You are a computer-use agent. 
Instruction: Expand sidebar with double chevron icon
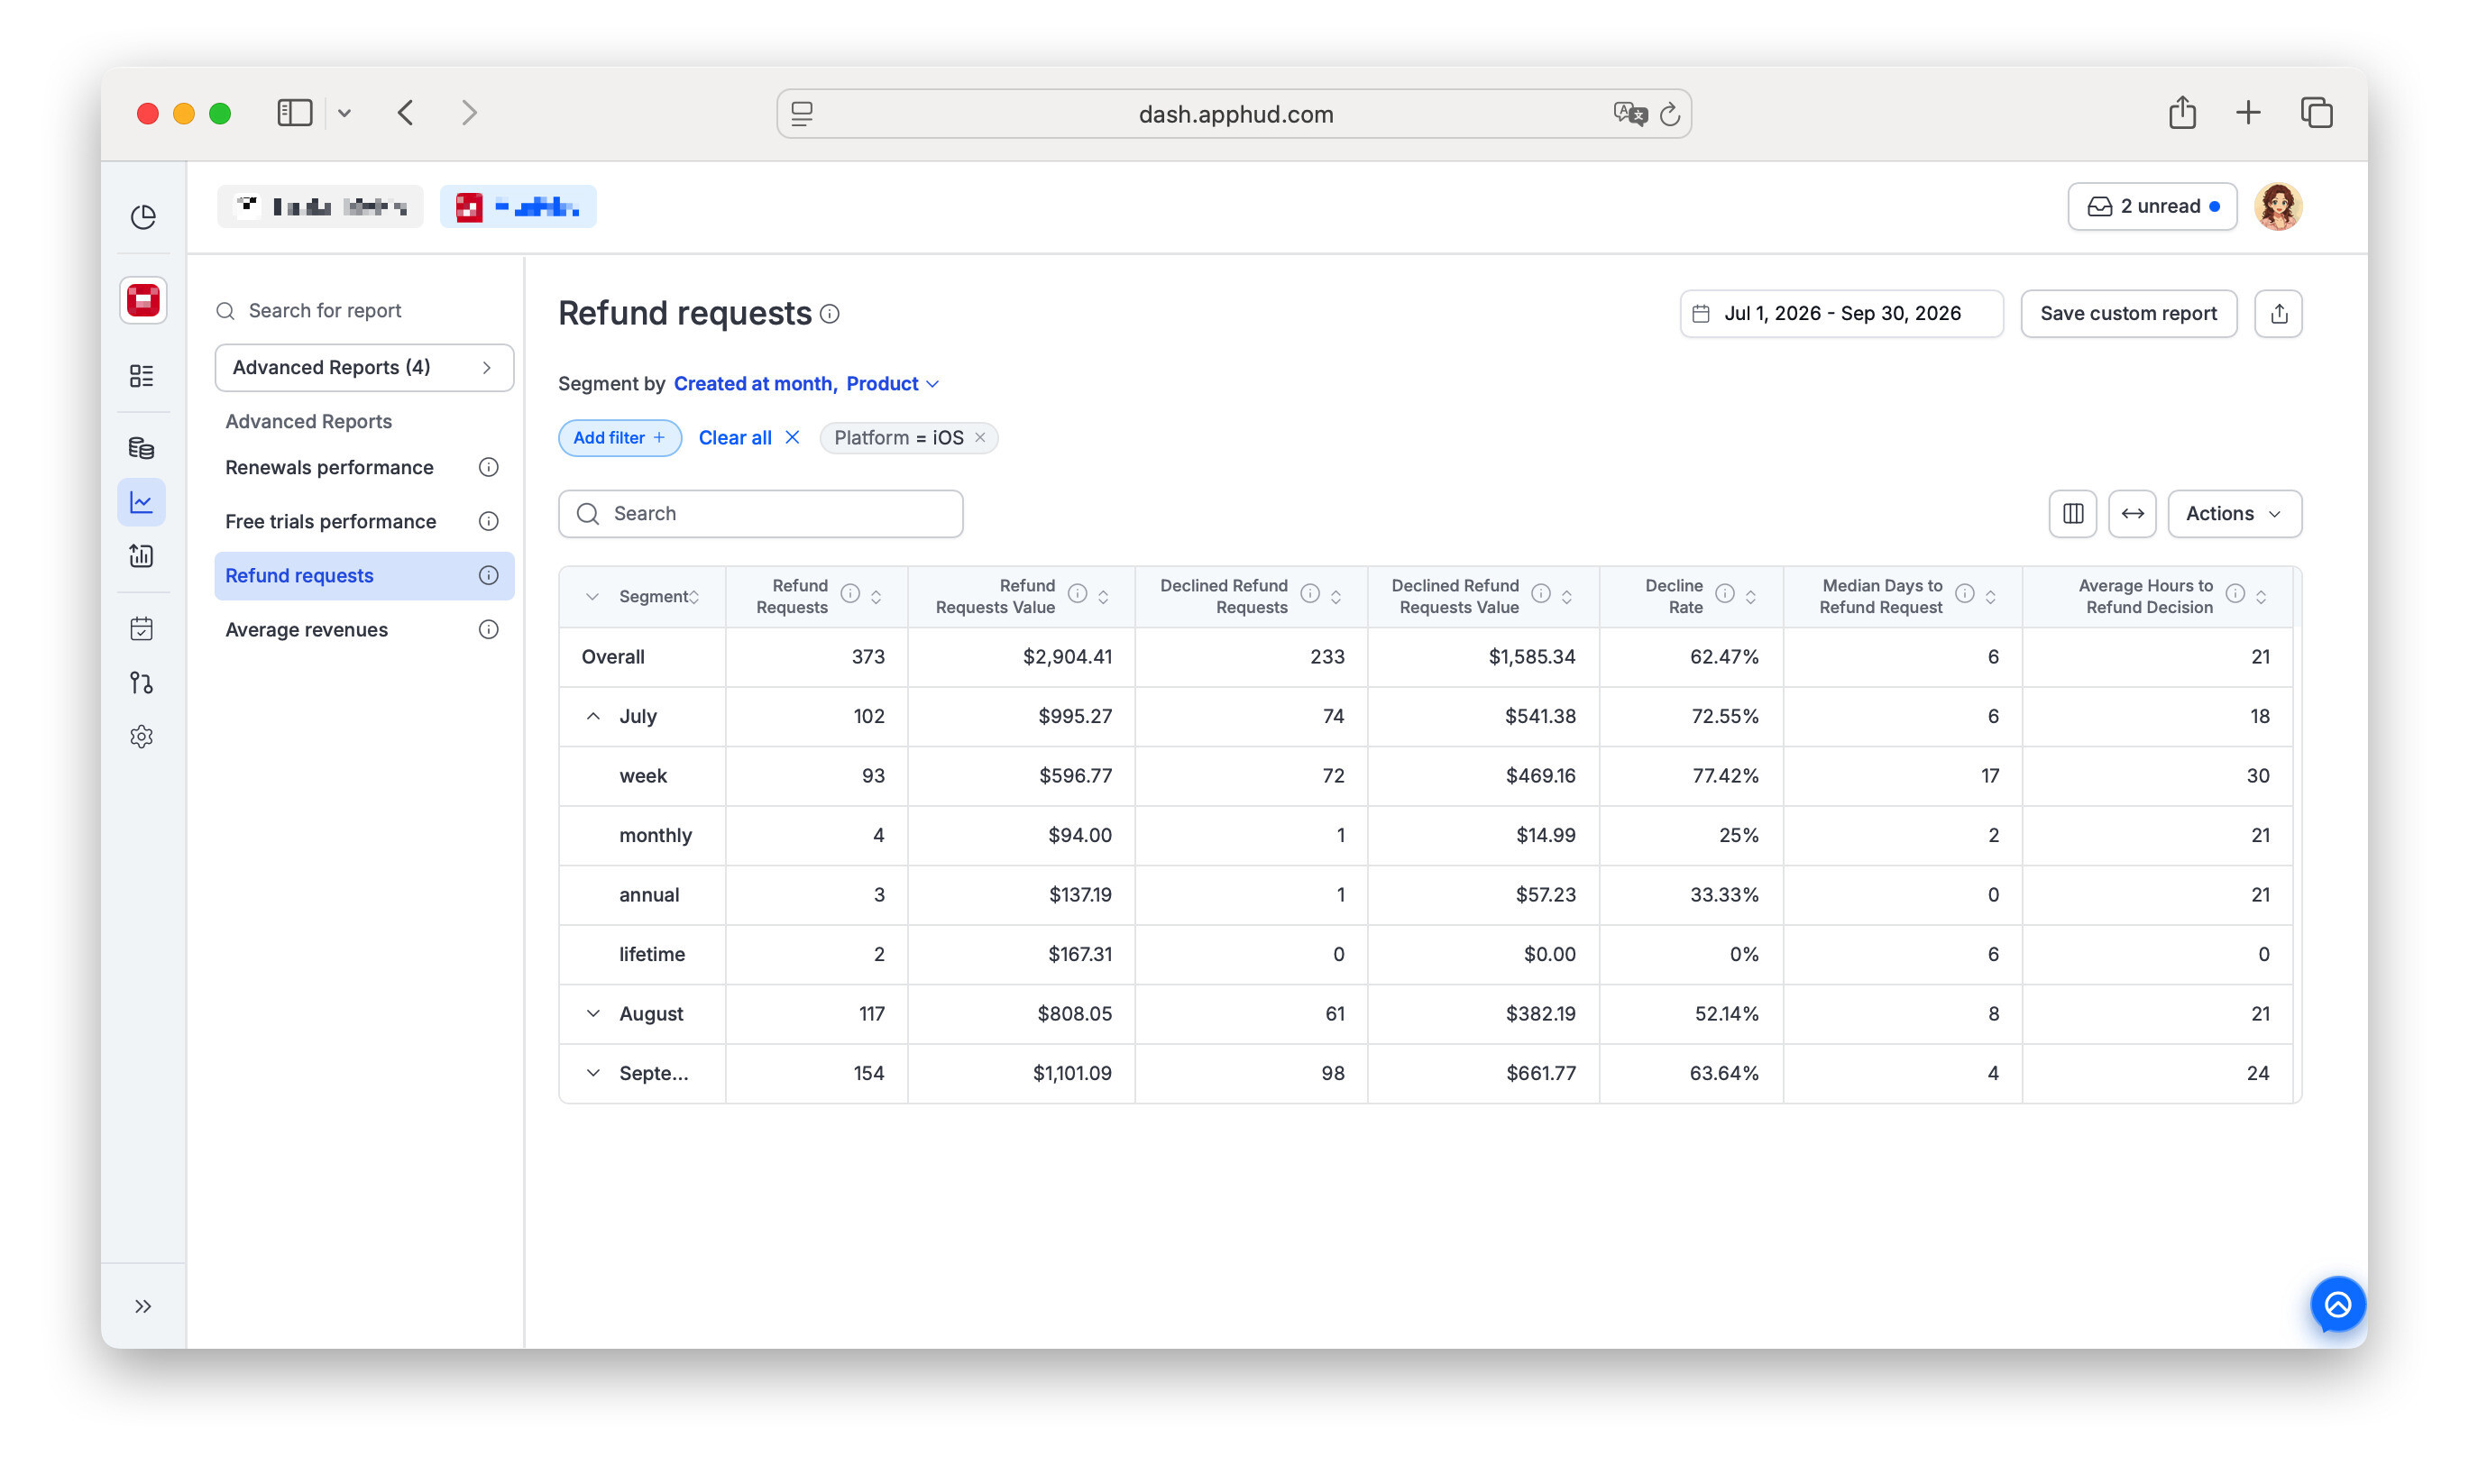[143, 1307]
